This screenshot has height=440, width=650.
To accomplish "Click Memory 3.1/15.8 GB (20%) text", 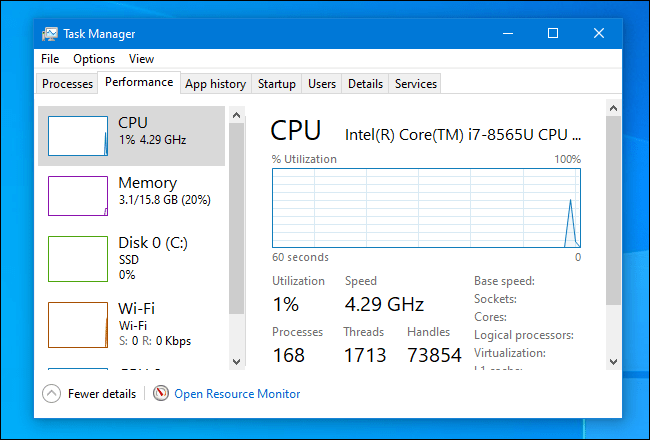I will pyautogui.click(x=165, y=200).
